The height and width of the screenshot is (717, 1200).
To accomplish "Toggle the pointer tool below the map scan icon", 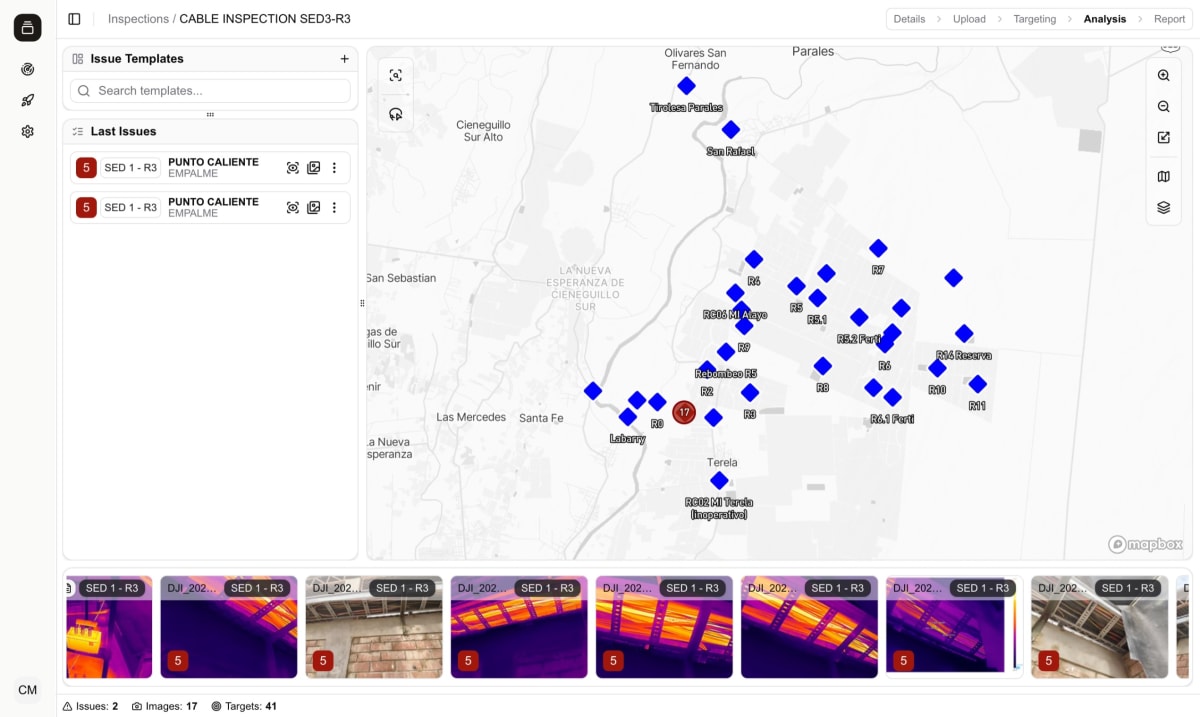I will (x=396, y=113).
